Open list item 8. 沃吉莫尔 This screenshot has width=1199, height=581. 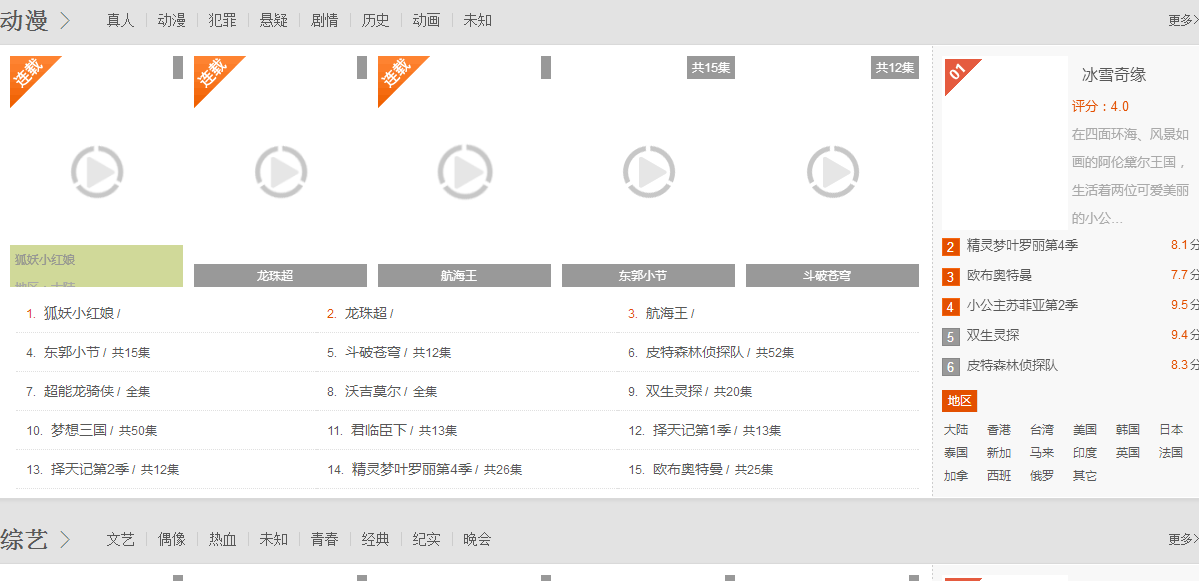coord(373,391)
